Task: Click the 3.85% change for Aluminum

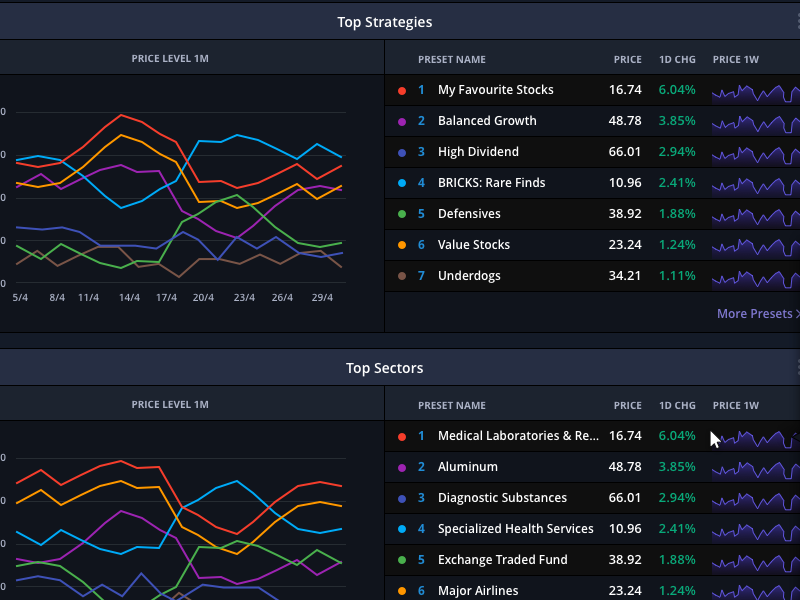Action: pos(677,467)
